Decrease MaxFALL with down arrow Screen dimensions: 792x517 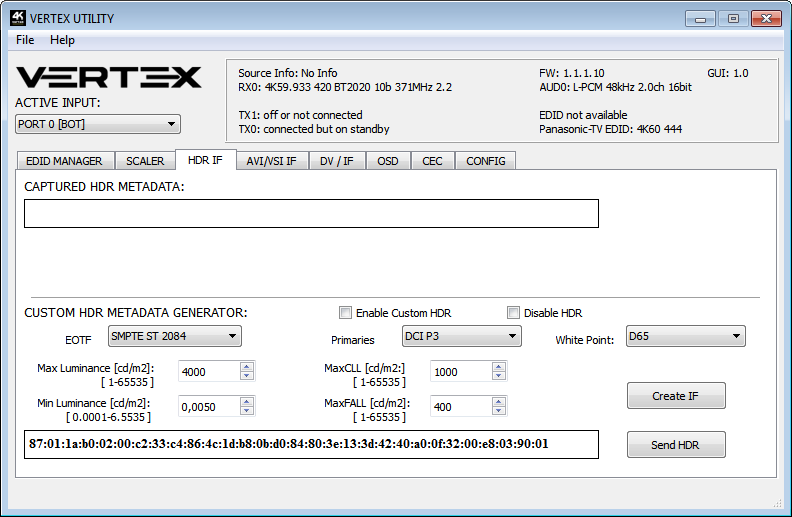point(499,411)
